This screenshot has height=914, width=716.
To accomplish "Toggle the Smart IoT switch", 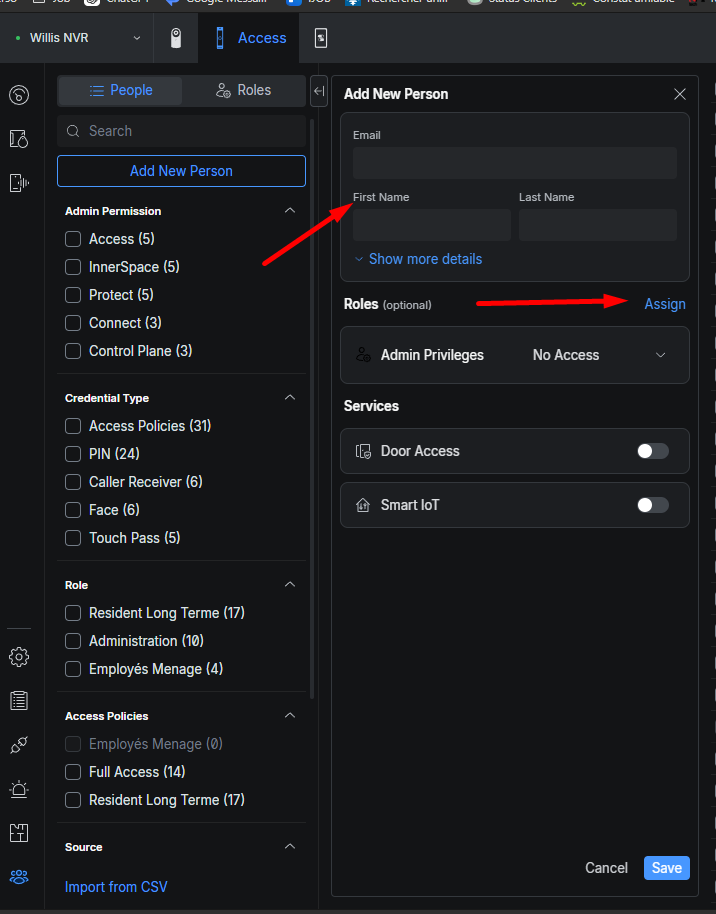I will (652, 505).
